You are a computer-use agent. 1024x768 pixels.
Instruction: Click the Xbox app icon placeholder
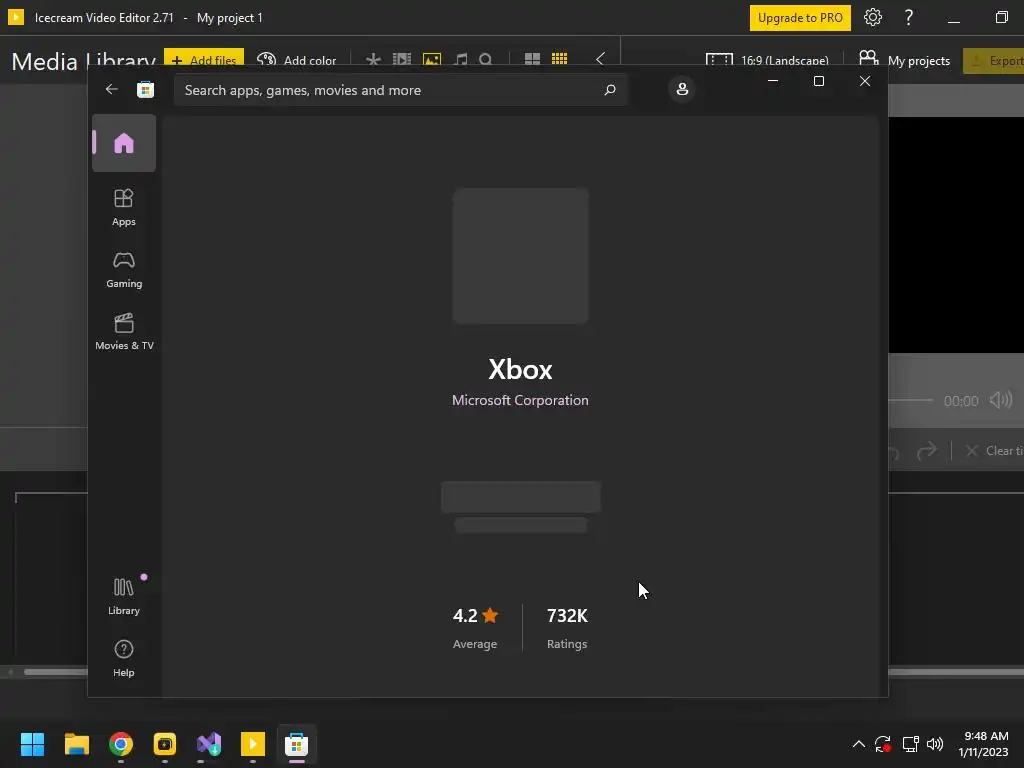[x=520, y=256]
